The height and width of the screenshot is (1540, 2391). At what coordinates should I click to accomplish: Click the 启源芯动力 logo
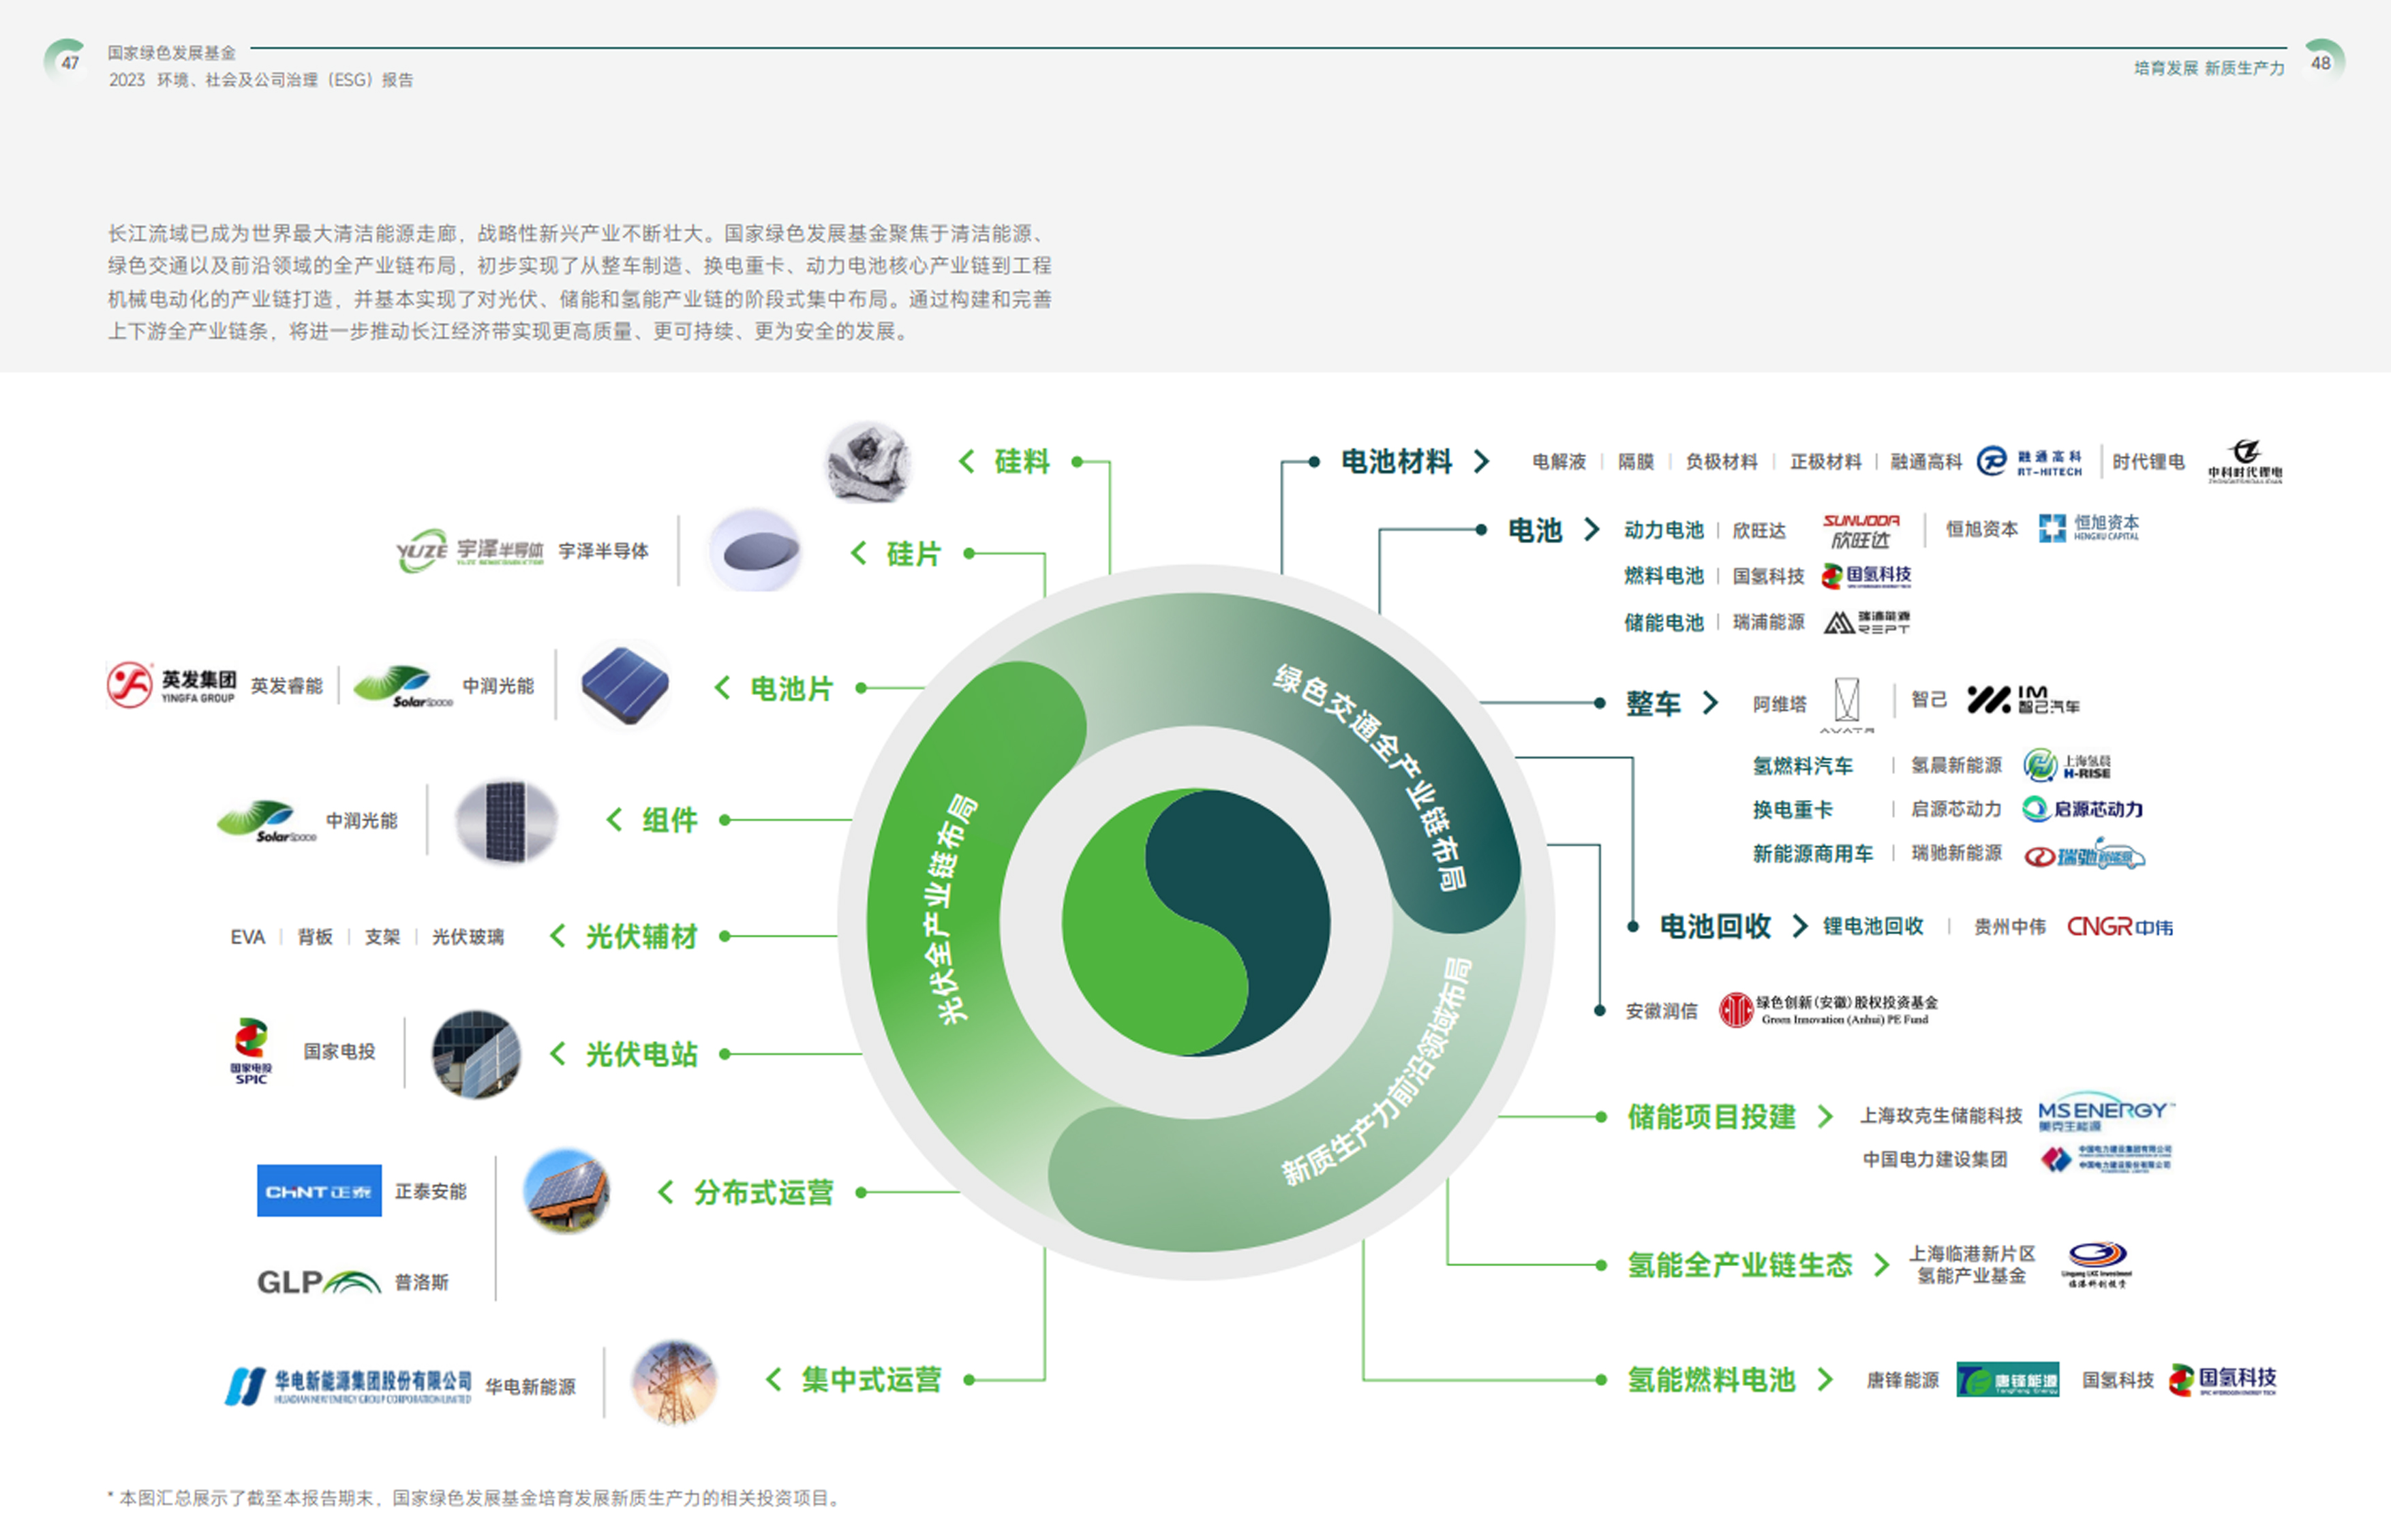(2082, 809)
